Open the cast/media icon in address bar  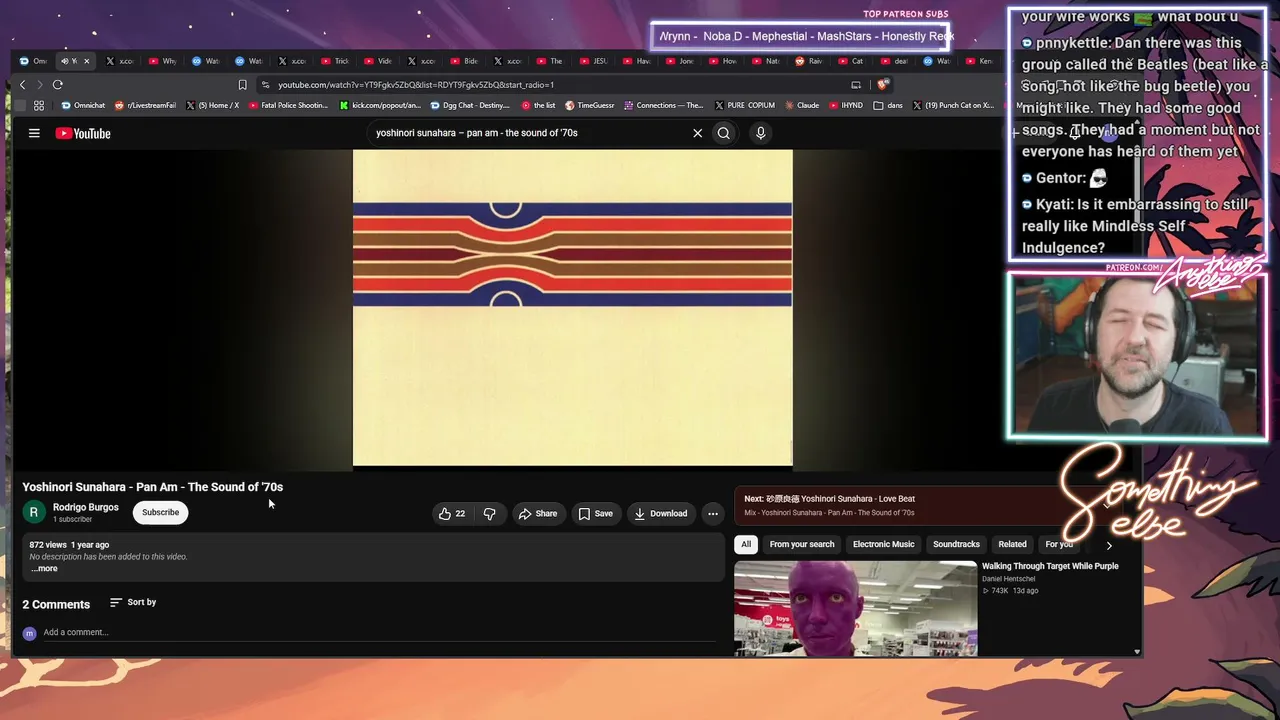click(856, 85)
